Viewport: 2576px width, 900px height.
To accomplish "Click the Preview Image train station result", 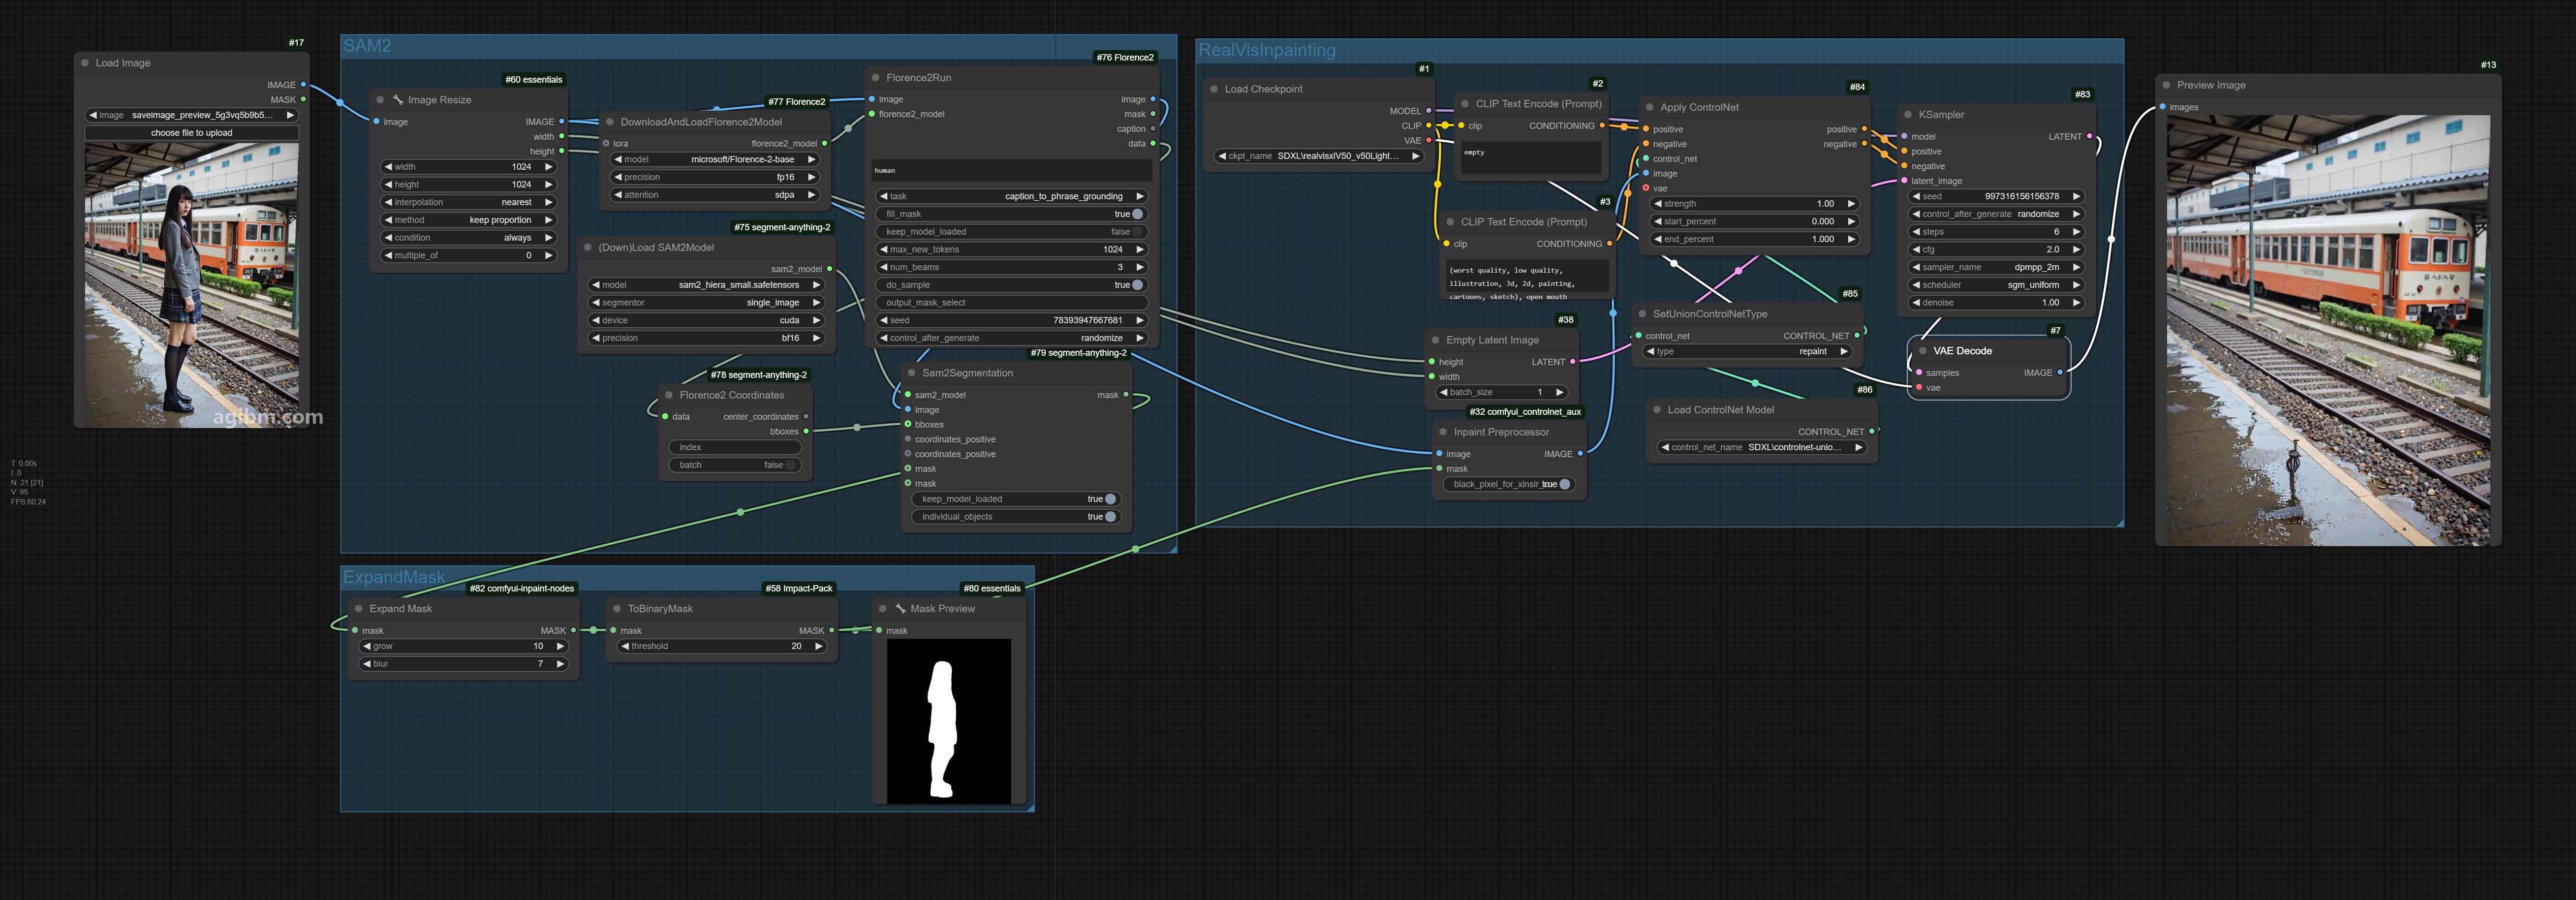I will coord(2328,330).
